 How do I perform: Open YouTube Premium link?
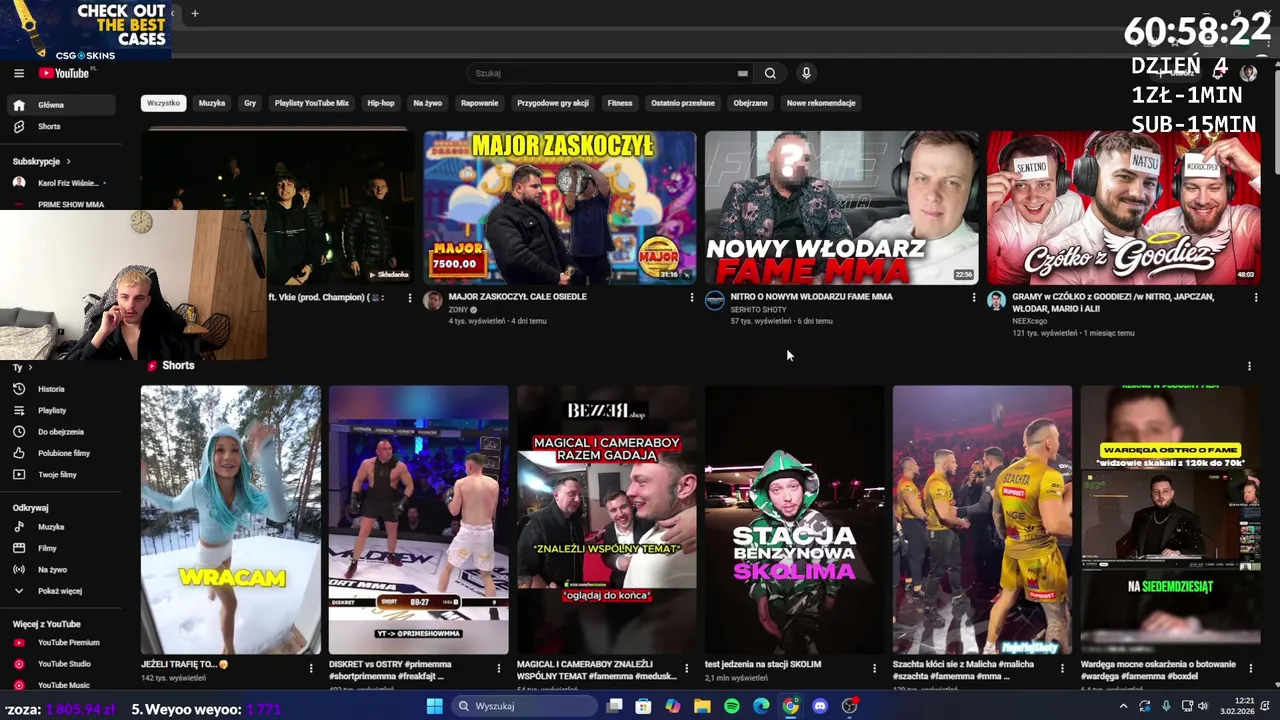click(x=60, y=643)
